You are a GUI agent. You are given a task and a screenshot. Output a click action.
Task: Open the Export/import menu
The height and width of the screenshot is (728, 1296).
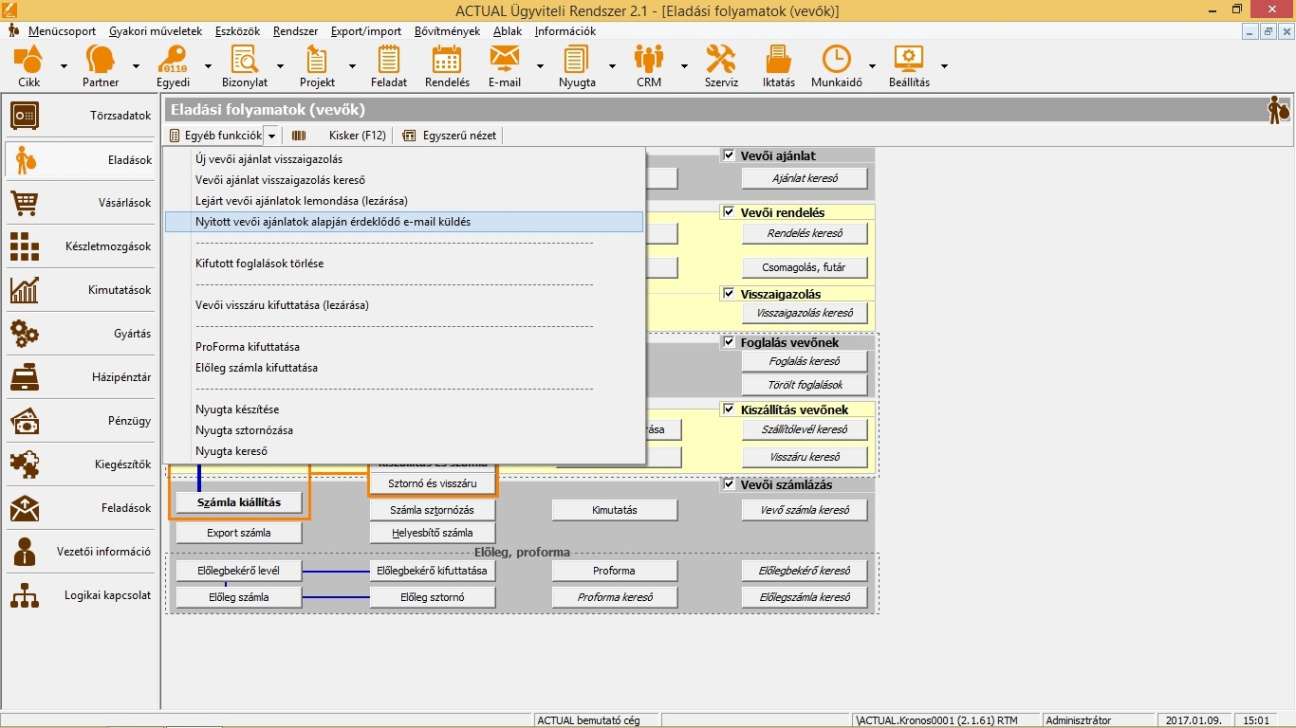coord(366,31)
